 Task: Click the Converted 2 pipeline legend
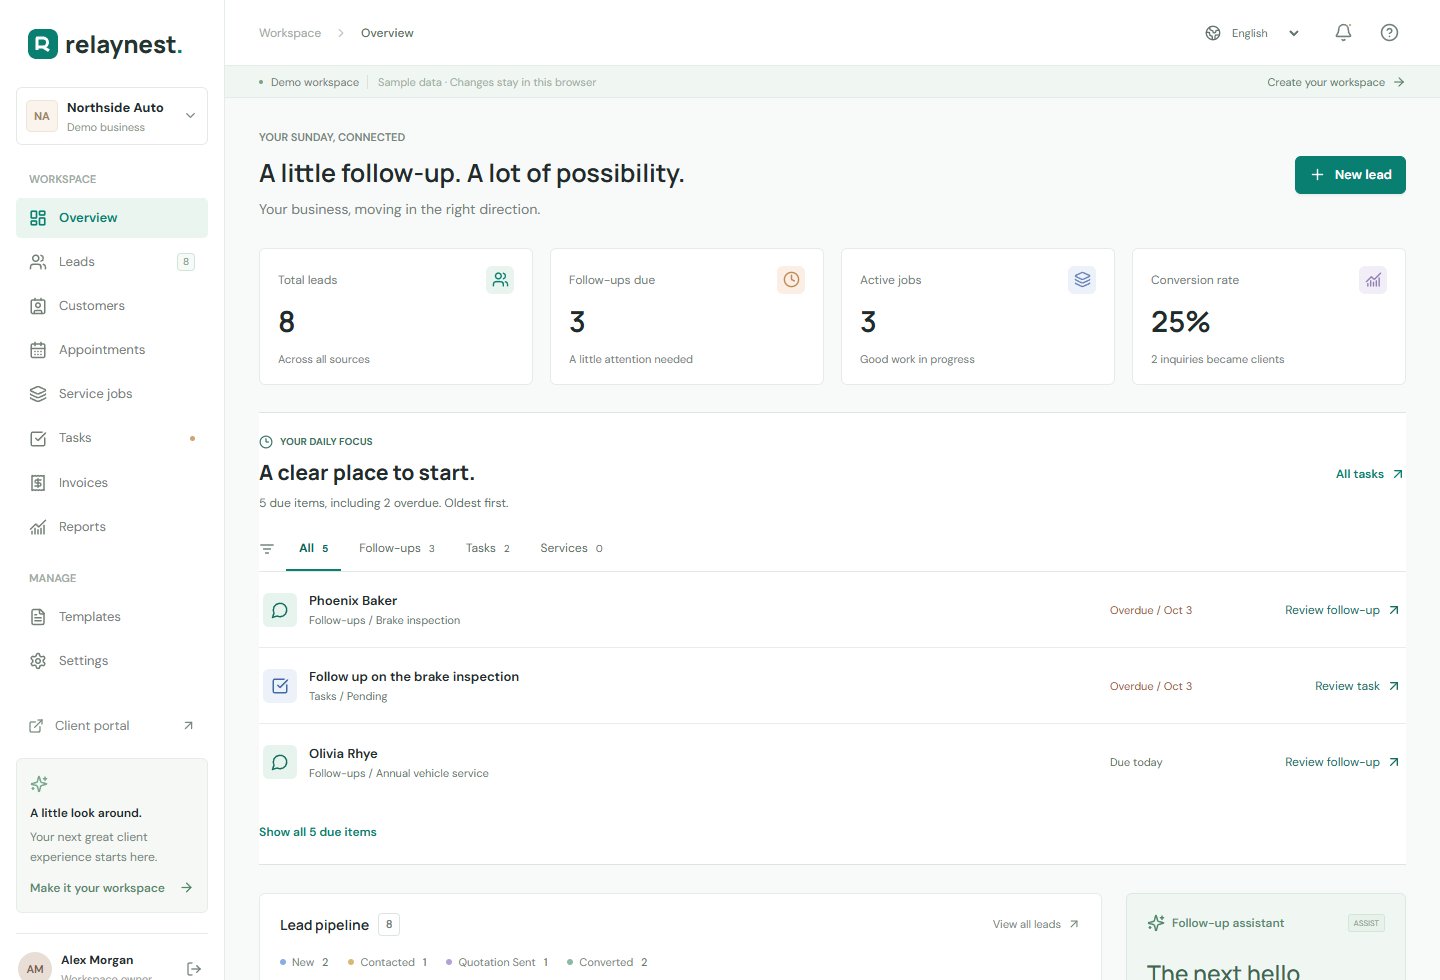tap(607, 962)
